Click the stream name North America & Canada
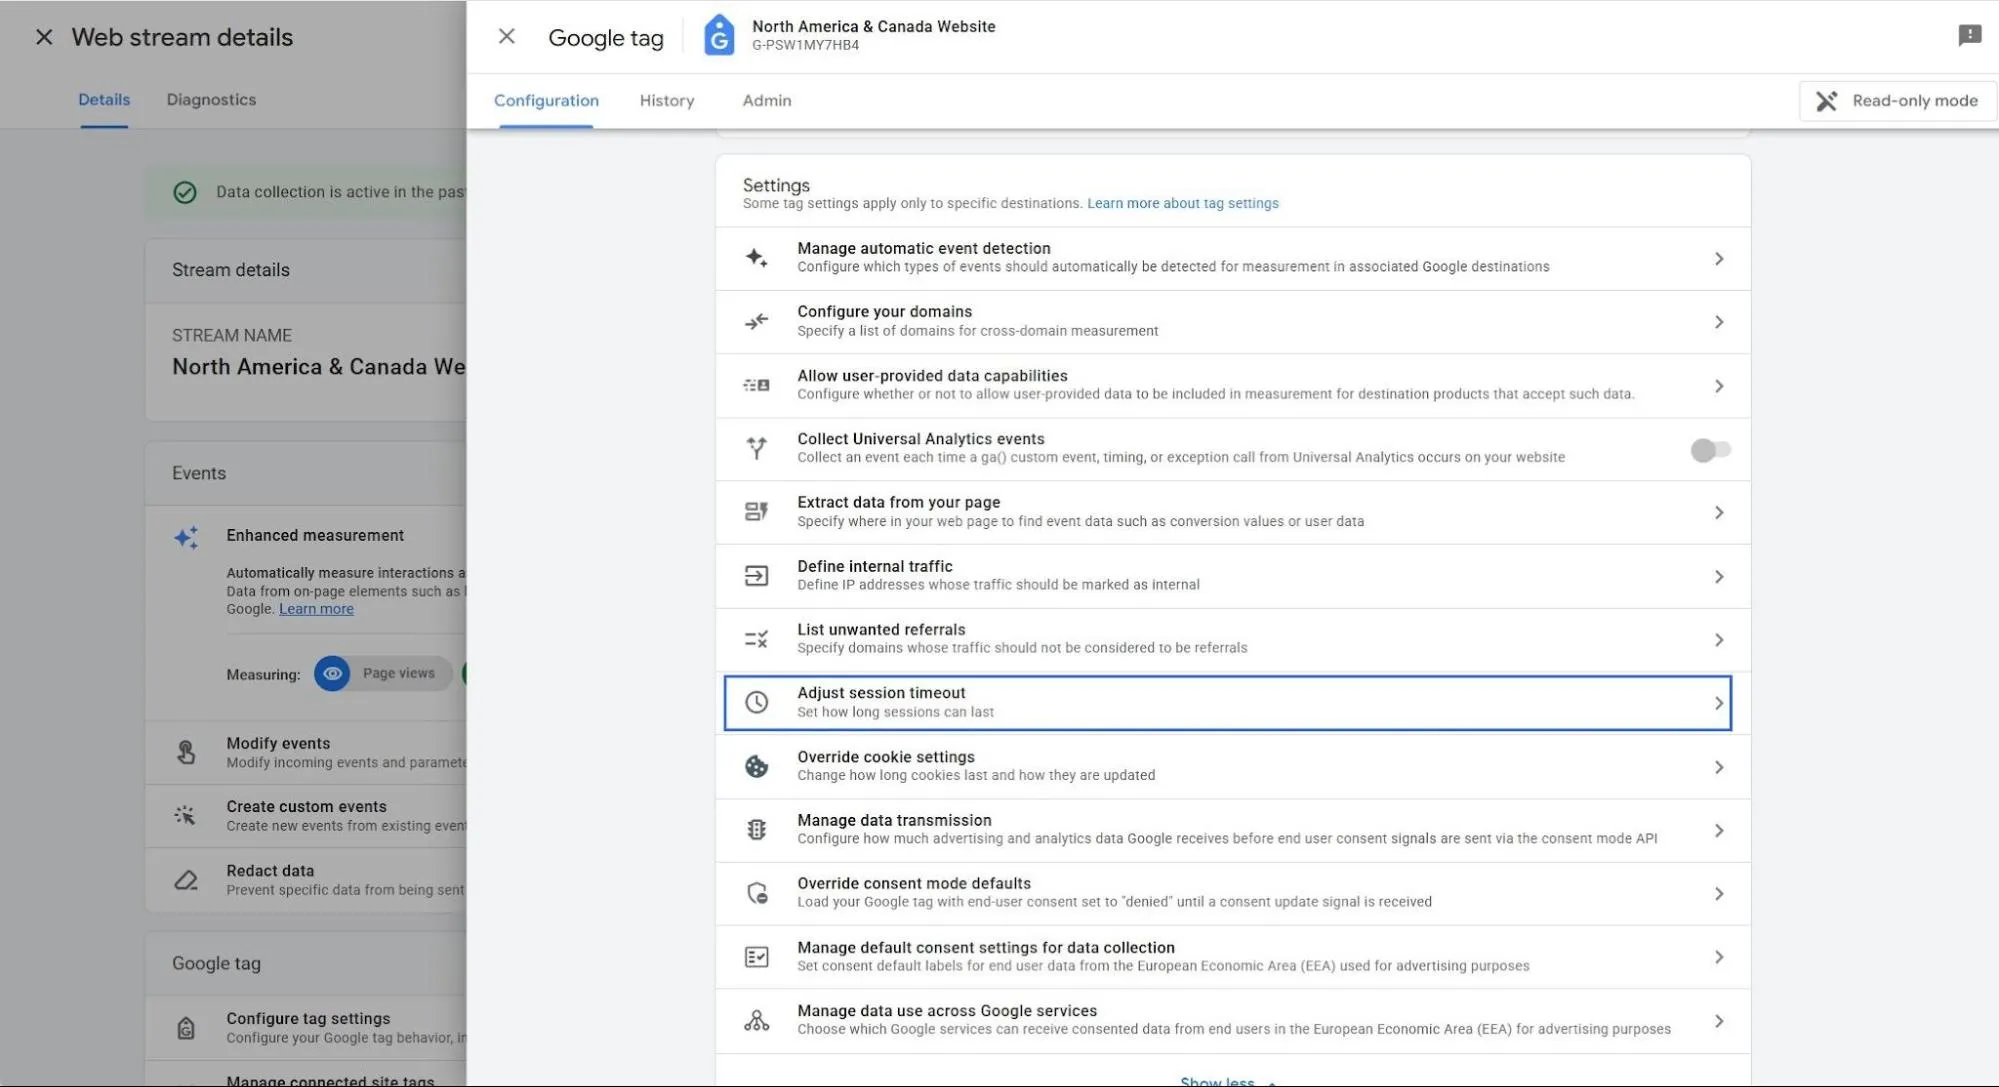This screenshot has width=1999, height=1087. tap(318, 367)
